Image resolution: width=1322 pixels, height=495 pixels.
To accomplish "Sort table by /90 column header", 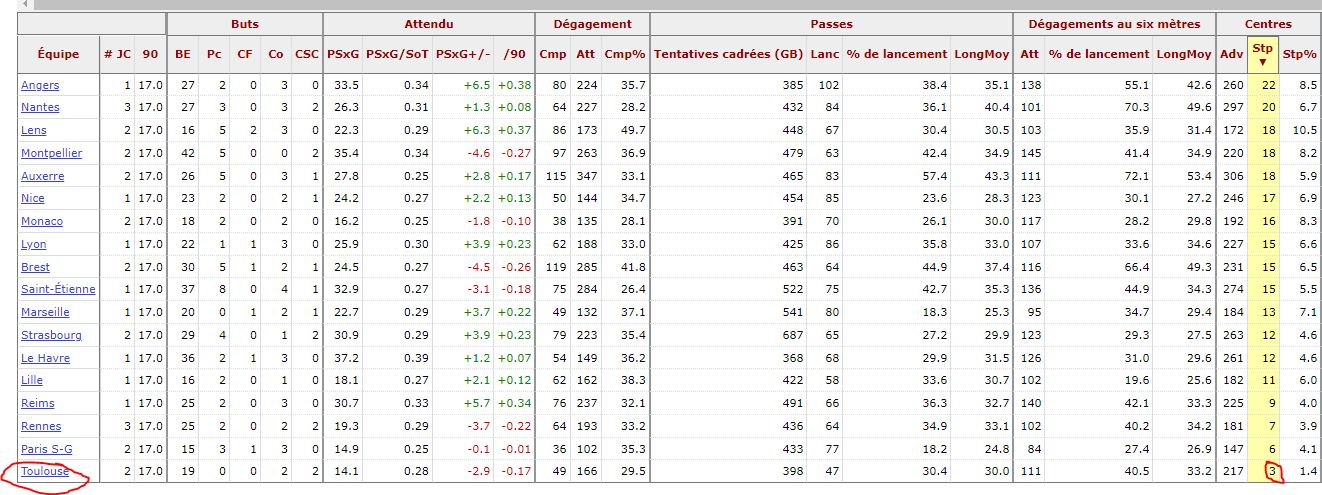I will [515, 54].
